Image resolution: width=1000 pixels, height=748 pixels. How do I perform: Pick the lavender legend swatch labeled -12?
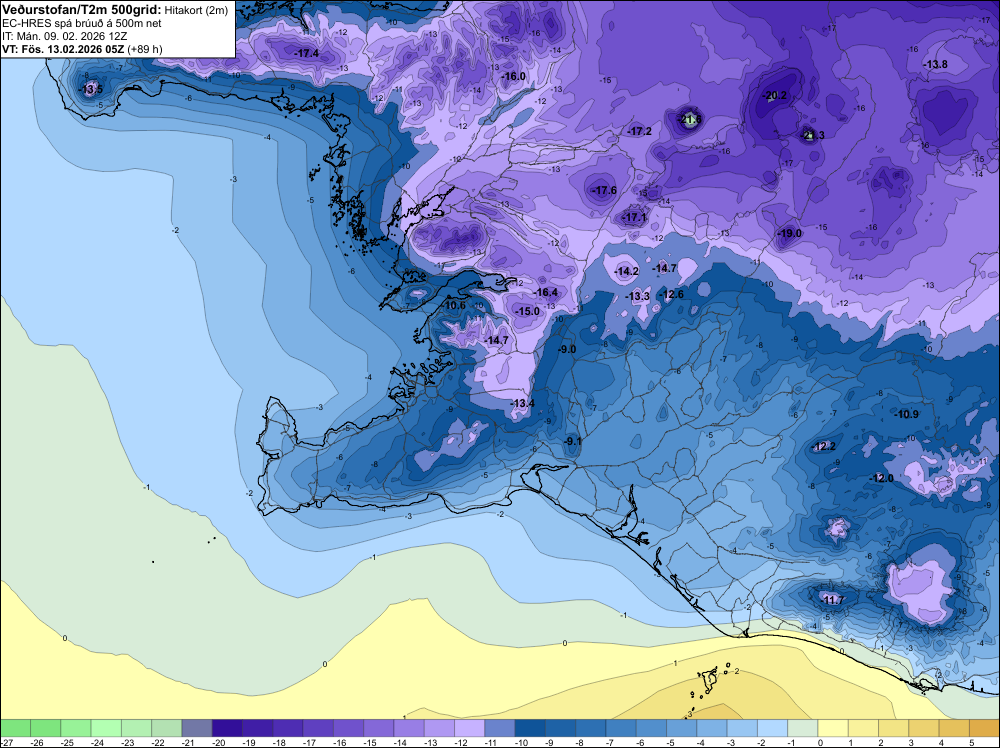[x=469, y=728]
